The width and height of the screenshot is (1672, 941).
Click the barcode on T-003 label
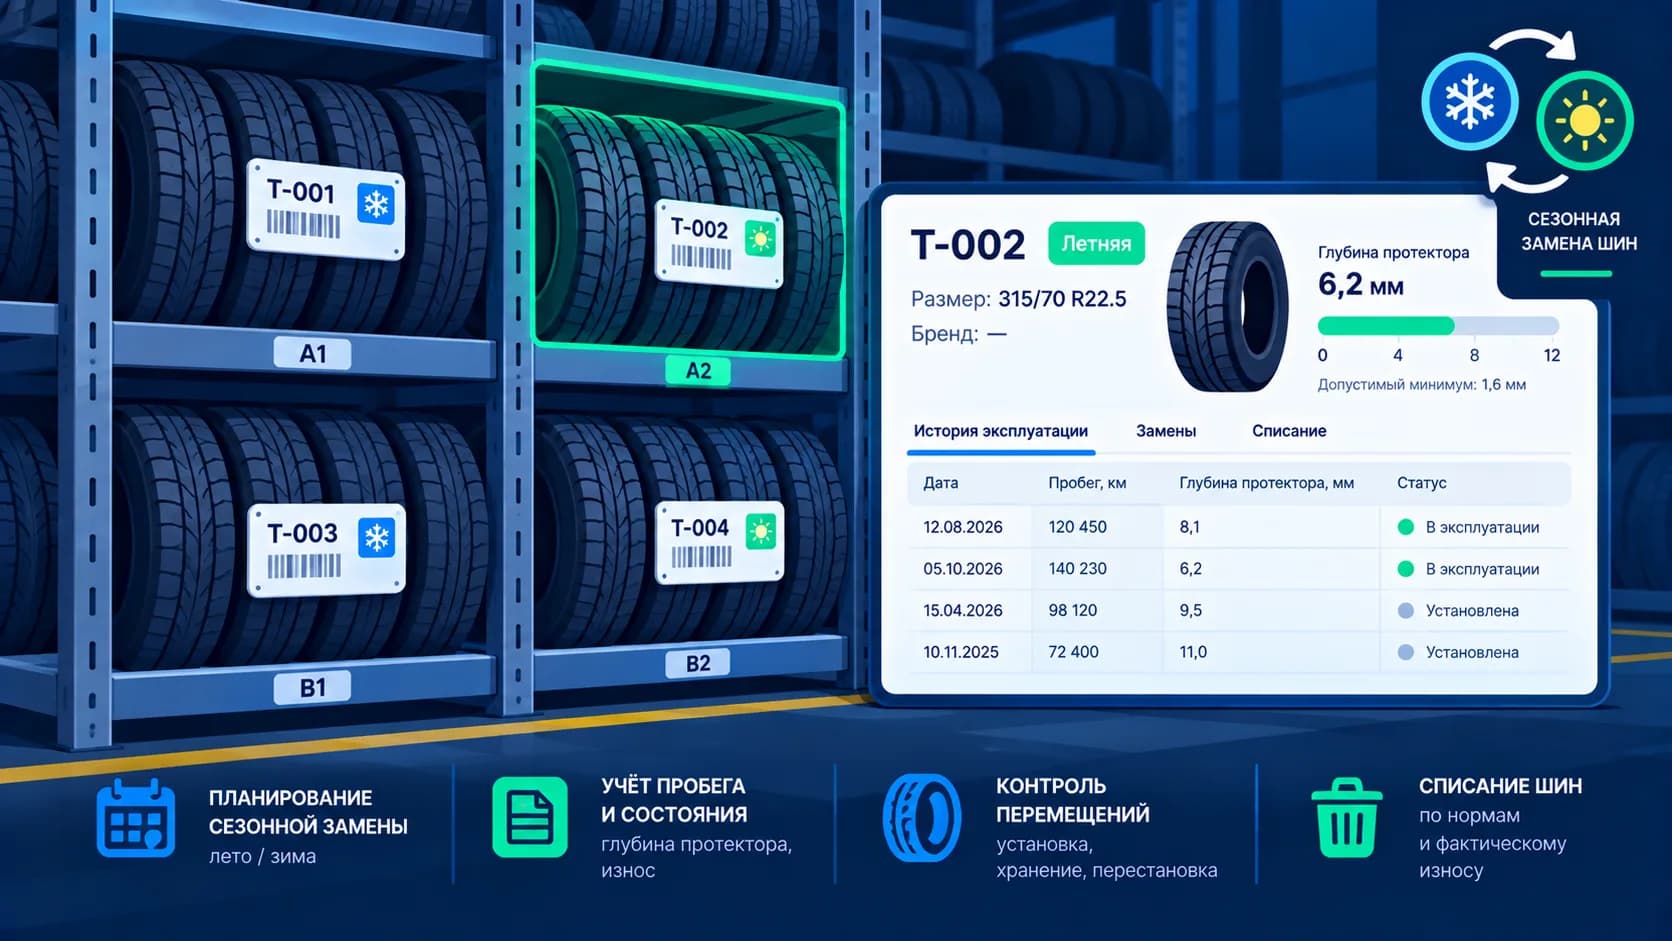[304, 566]
